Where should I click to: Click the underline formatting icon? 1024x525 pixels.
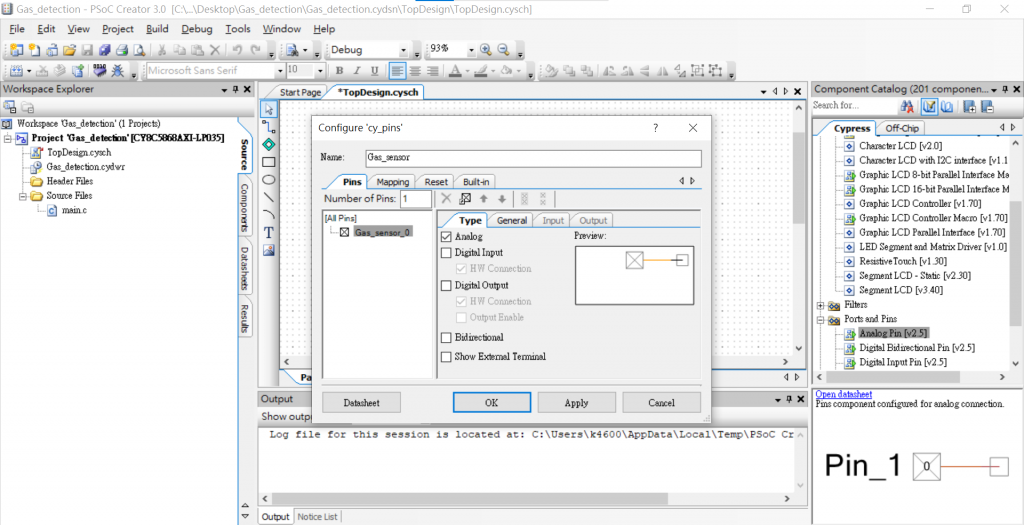[x=375, y=71]
